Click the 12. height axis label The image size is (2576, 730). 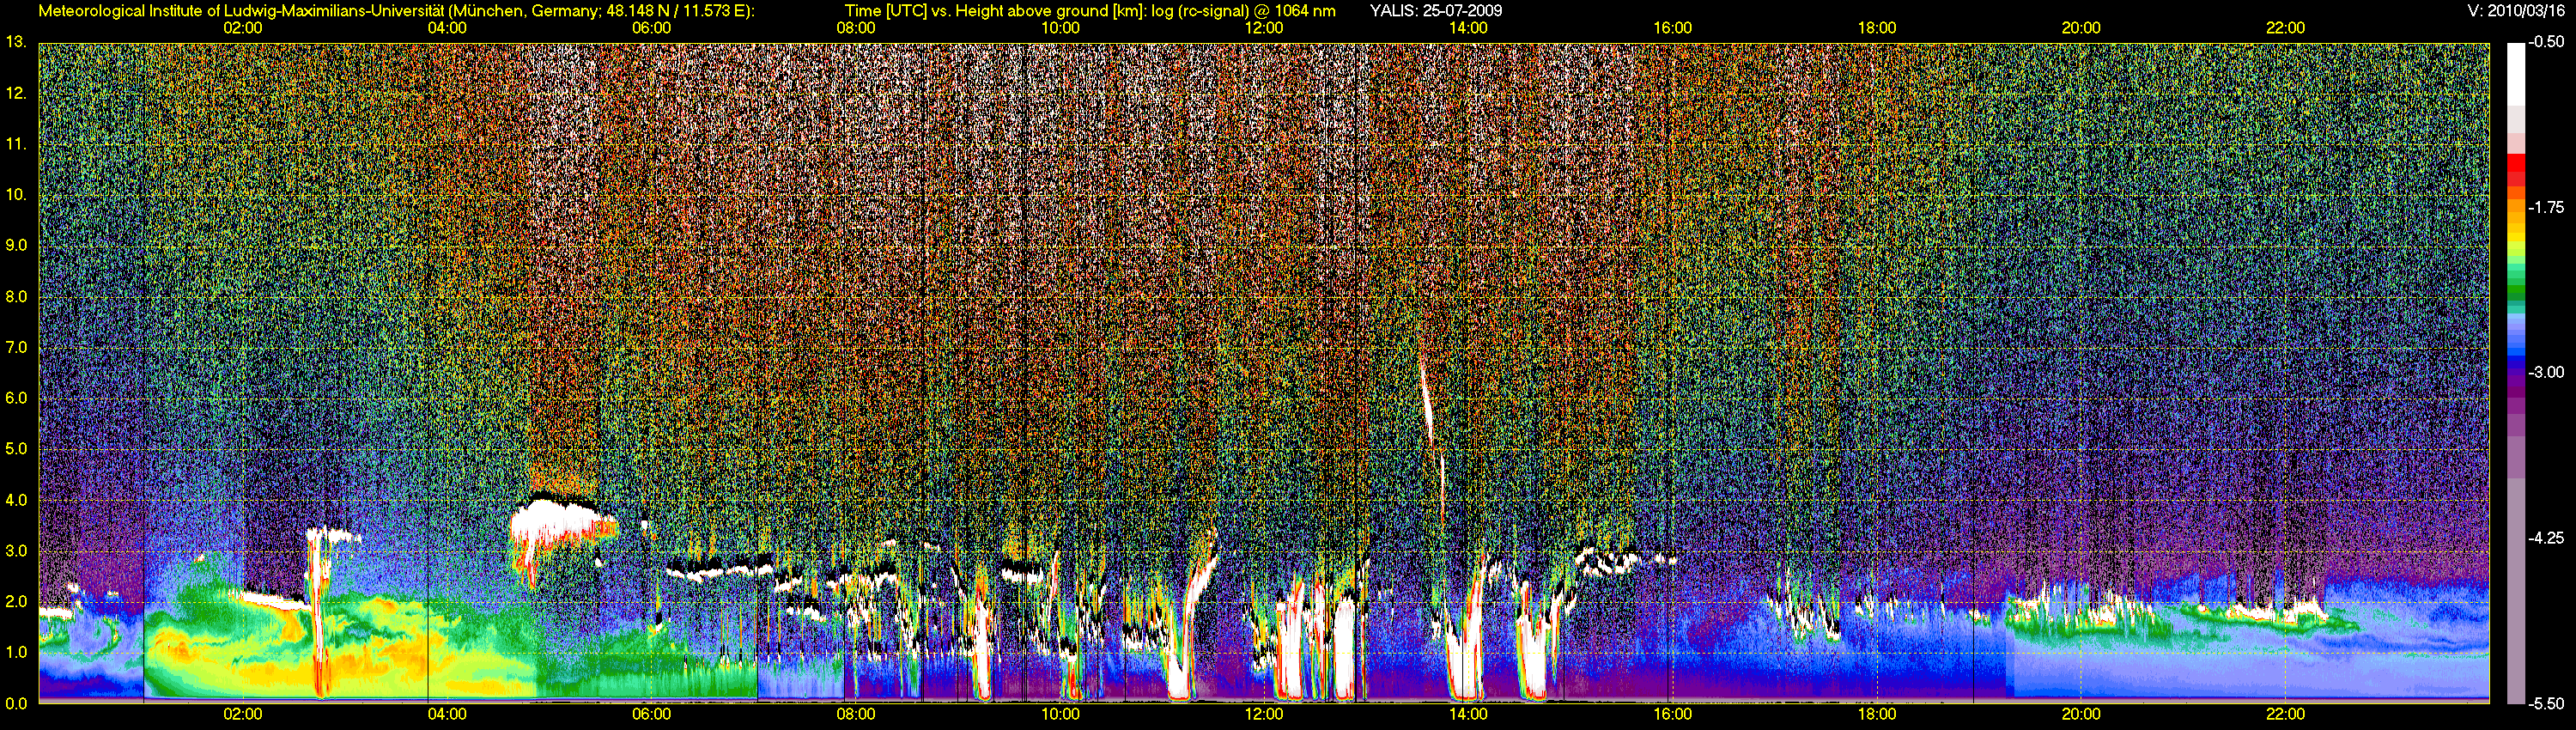point(15,93)
